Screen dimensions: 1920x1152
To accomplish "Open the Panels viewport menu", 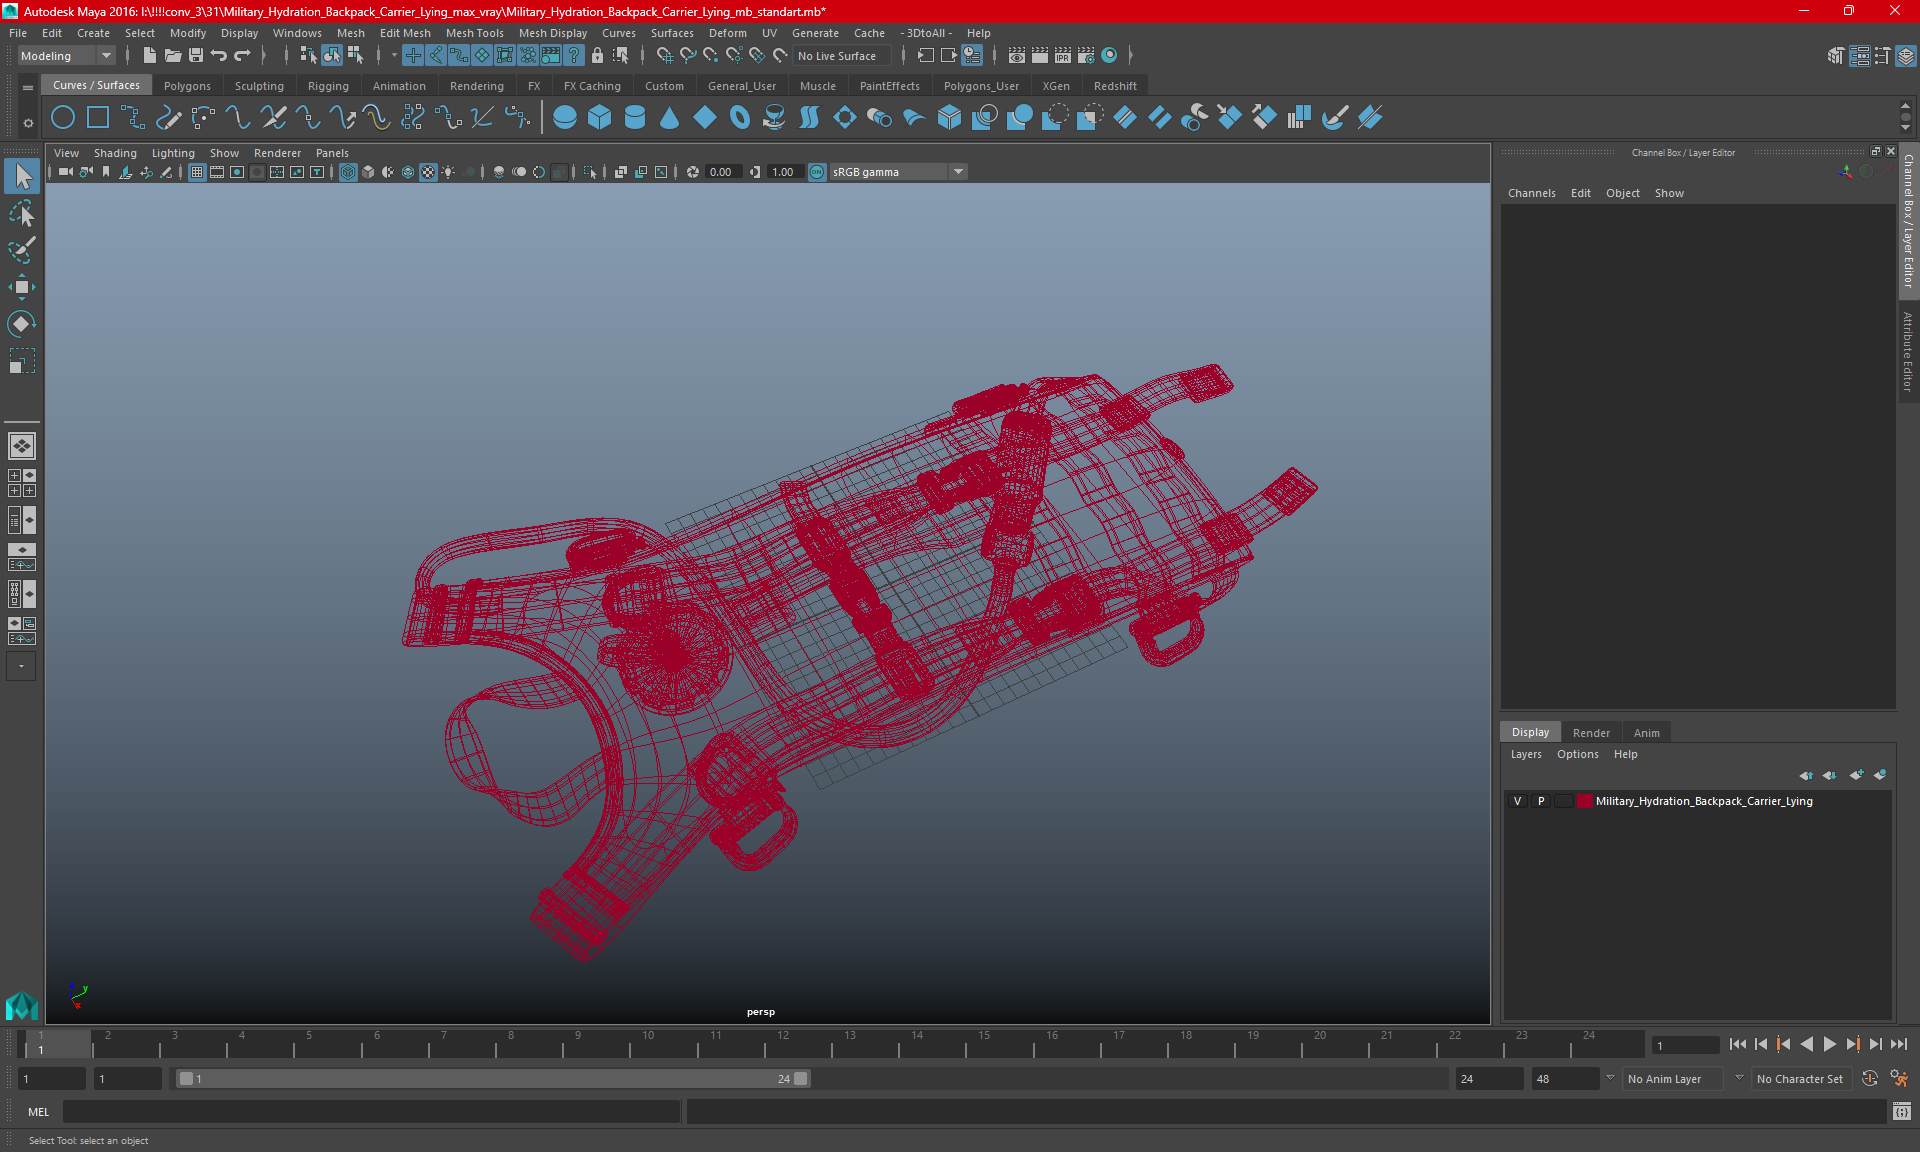I will click(332, 153).
